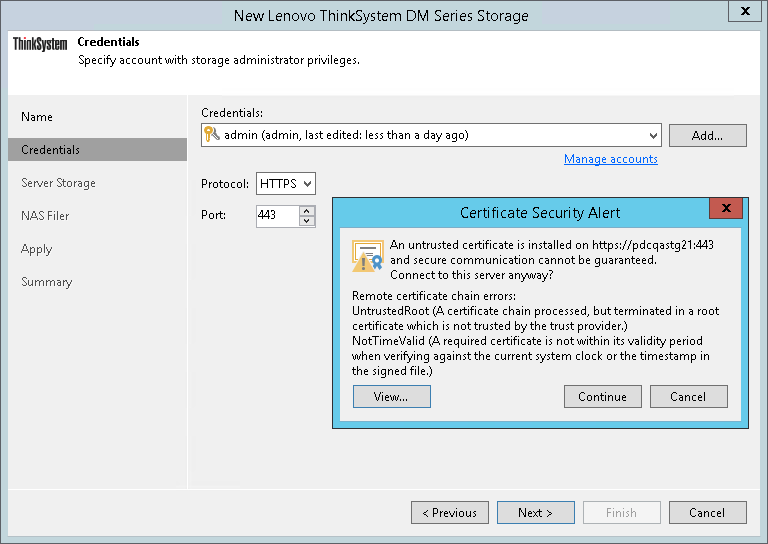
Task: Click the 'Credentials' heading in wizard header
Action: click(108, 42)
